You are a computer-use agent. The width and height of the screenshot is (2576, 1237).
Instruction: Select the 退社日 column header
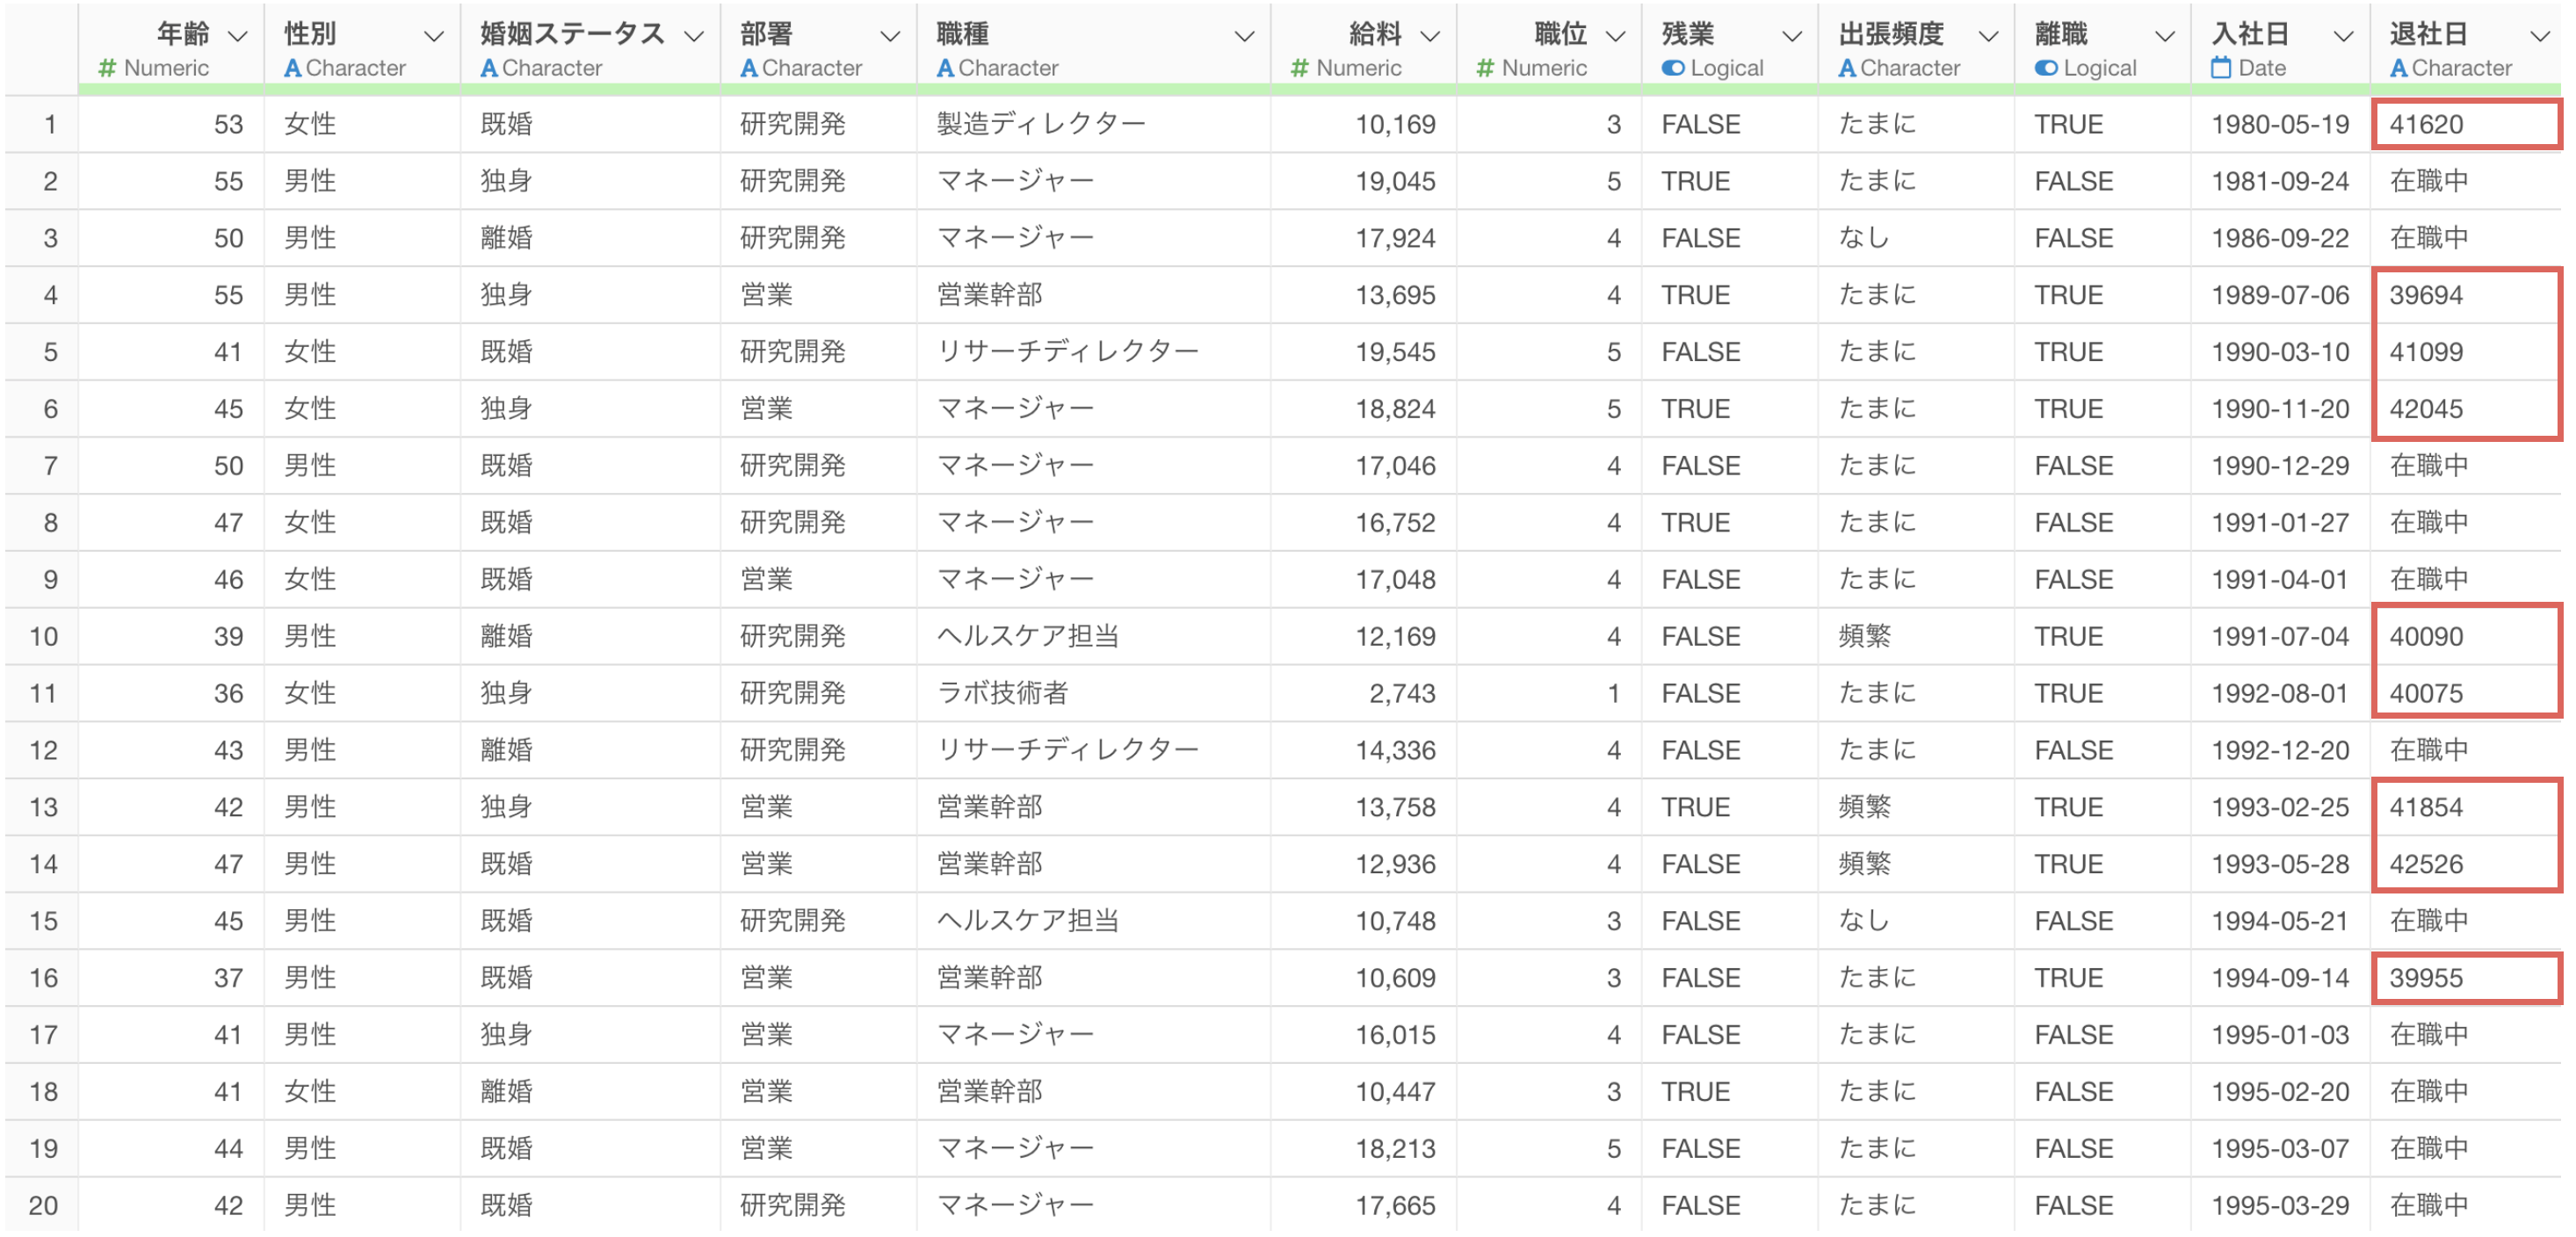click(2466, 48)
